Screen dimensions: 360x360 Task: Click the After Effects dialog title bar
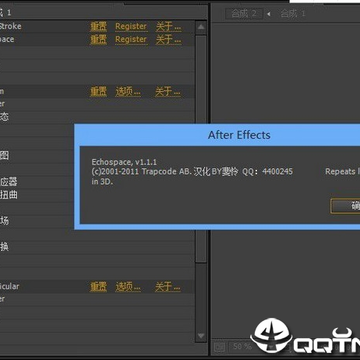click(x=217, y=135)
